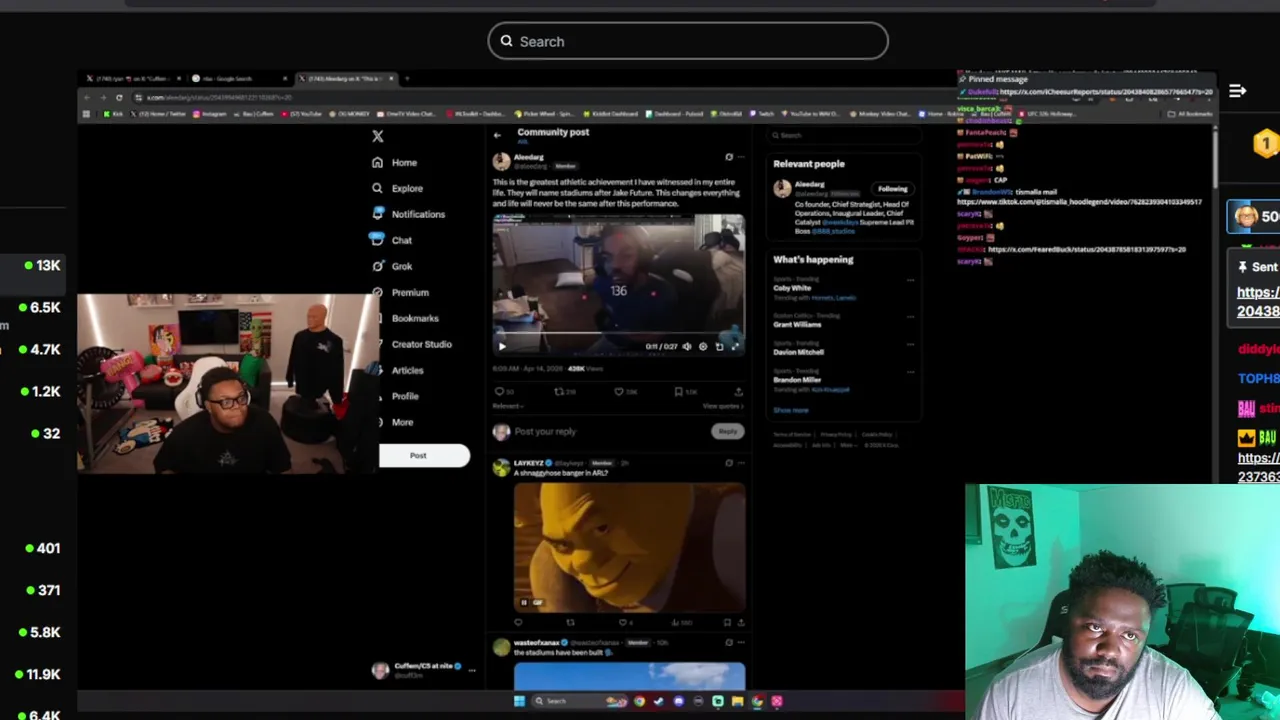The width and height of the screenshot is (1280, 720).
Task: Open the video settings gear icon
Action: pos(703,346)
